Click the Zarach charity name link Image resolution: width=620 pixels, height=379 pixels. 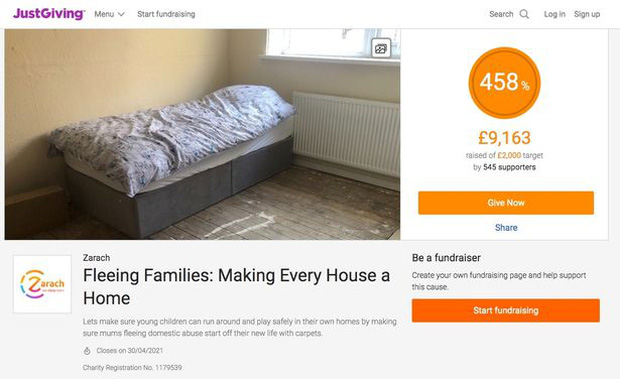(x=96, y=258)
